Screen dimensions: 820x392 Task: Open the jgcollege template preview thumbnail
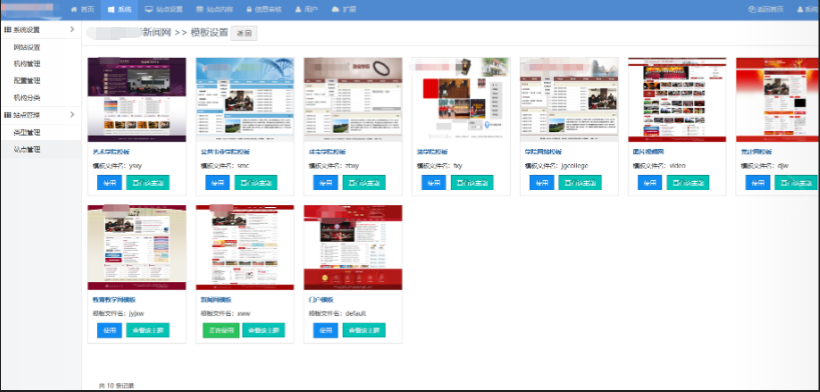[x=569, y=100]
